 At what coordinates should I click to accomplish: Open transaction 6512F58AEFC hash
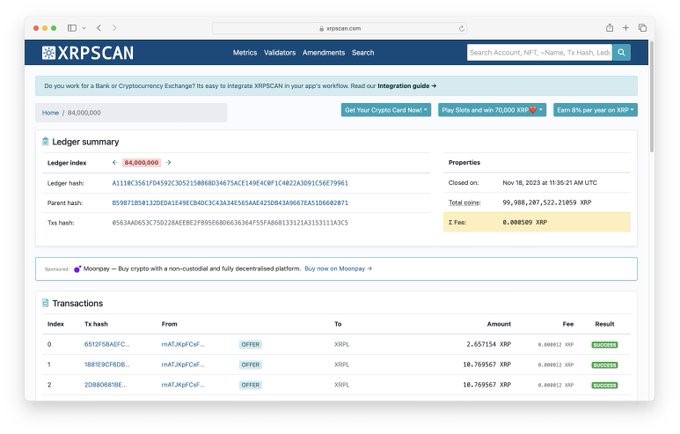[107, 344]
